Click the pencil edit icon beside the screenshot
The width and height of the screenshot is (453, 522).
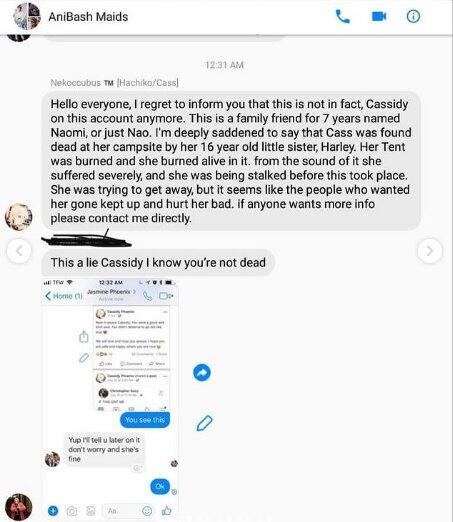[204, 423]
